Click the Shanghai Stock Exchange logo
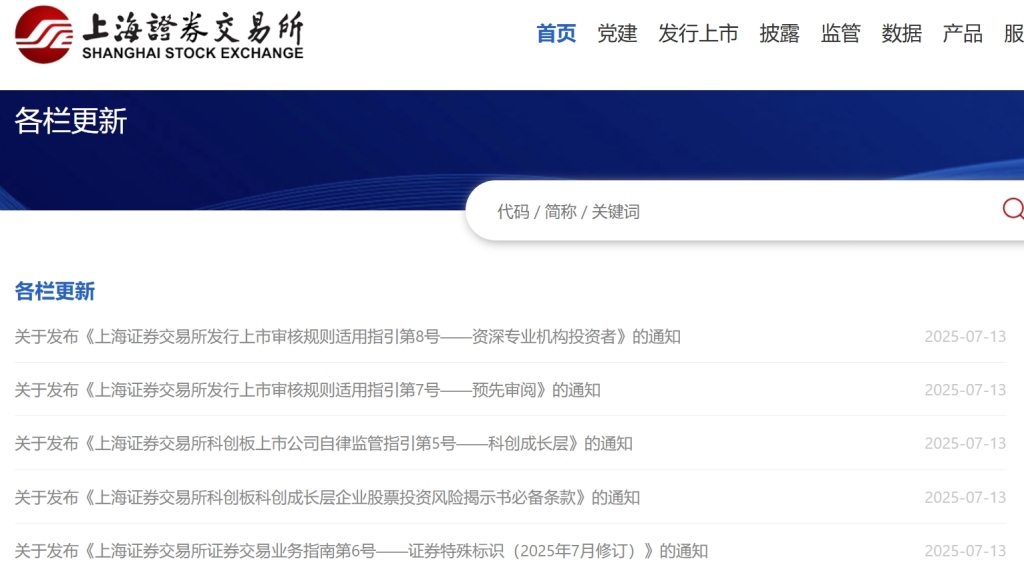This screenshot has height=575, width=1024. pyautogui.click(x=159, y=35)
